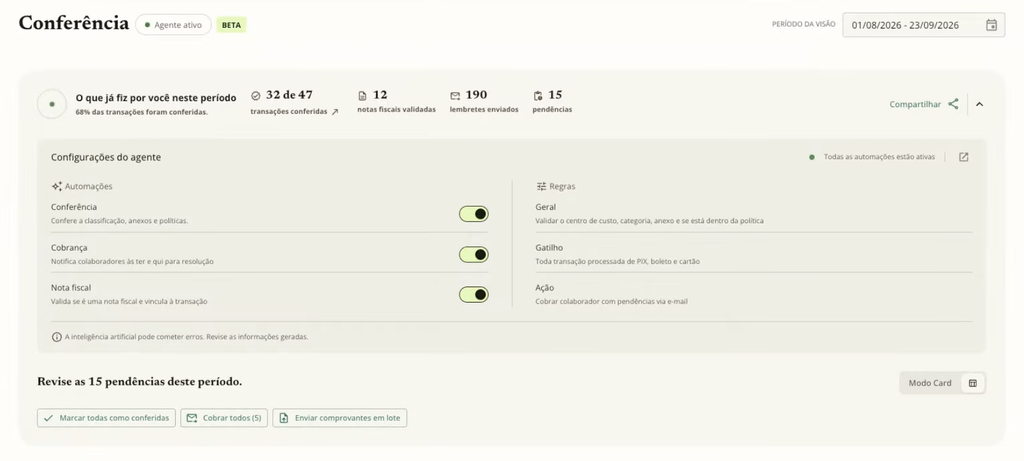Viewport: 1024px width, 461px height.
Task: Click the 190 lembretes enviados count
Action: click(x=476, y=95)
